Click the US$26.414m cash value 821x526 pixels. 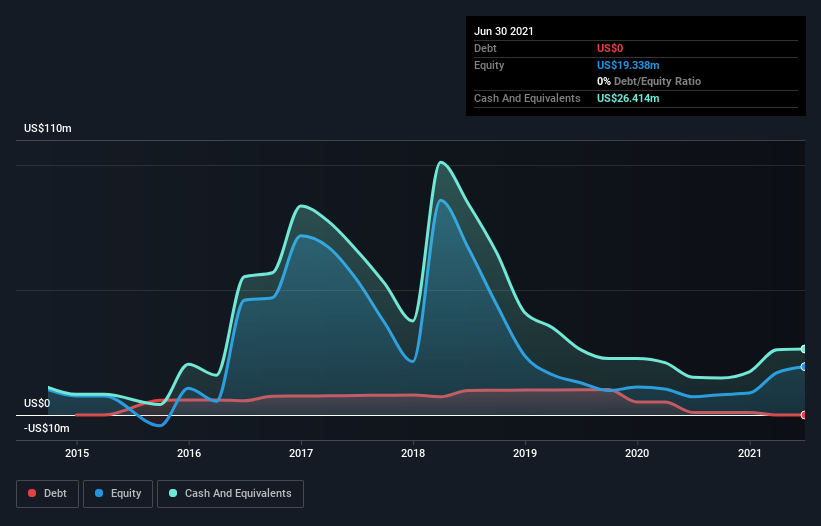pyautogui.click(x=628, y=98)
